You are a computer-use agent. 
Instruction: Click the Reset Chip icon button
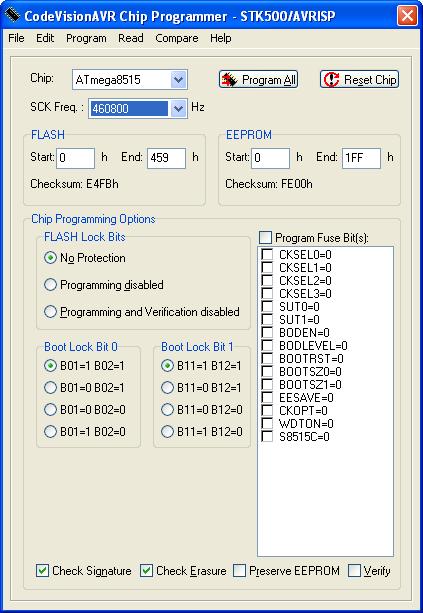tap(359, 79)
